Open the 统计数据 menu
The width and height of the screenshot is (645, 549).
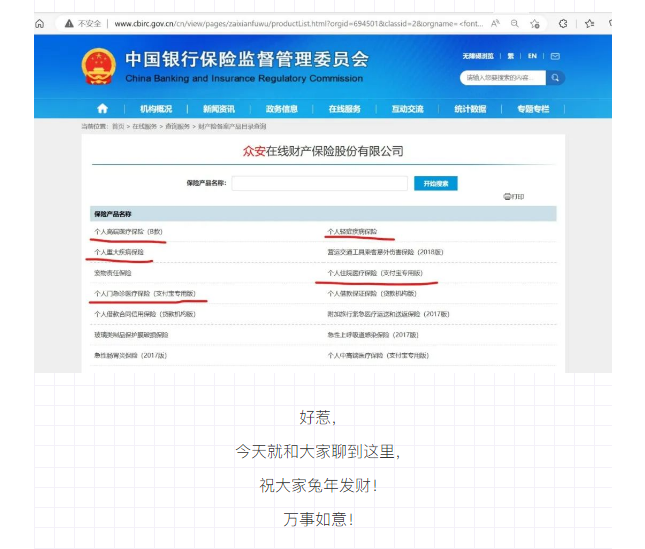point(470,109)
